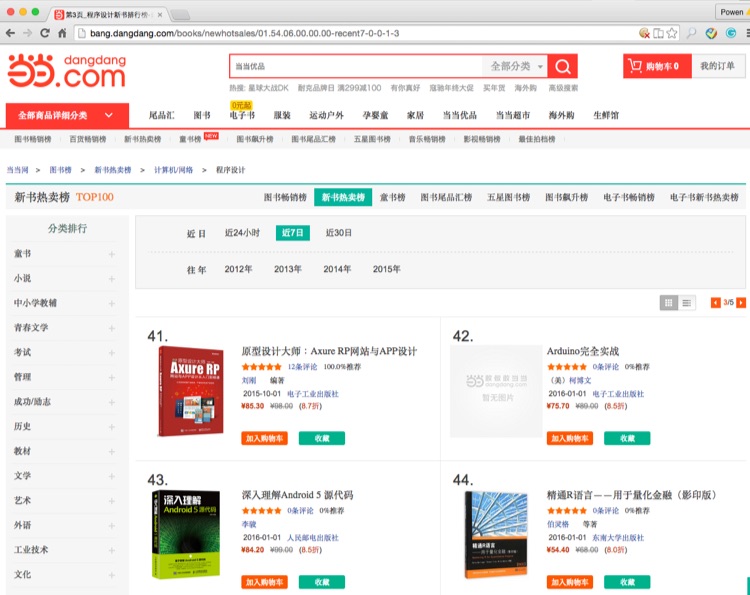Open 童书榜 with NEW badge
The height and width of the screenshot is (595, 750).
tap(190, 139)
